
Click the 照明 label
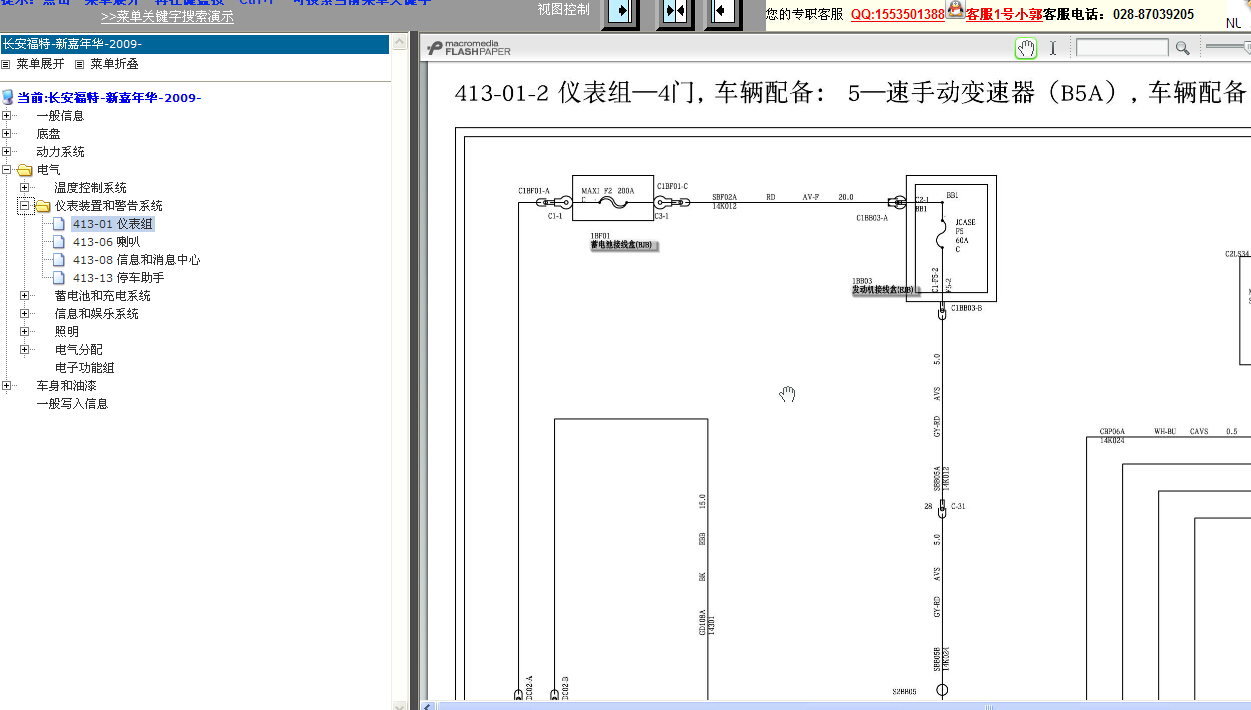point(66,332)
